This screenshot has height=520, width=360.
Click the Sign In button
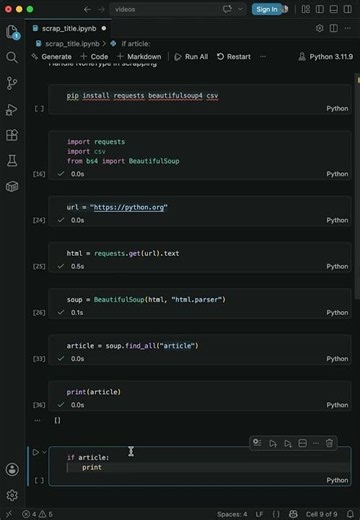267,9
